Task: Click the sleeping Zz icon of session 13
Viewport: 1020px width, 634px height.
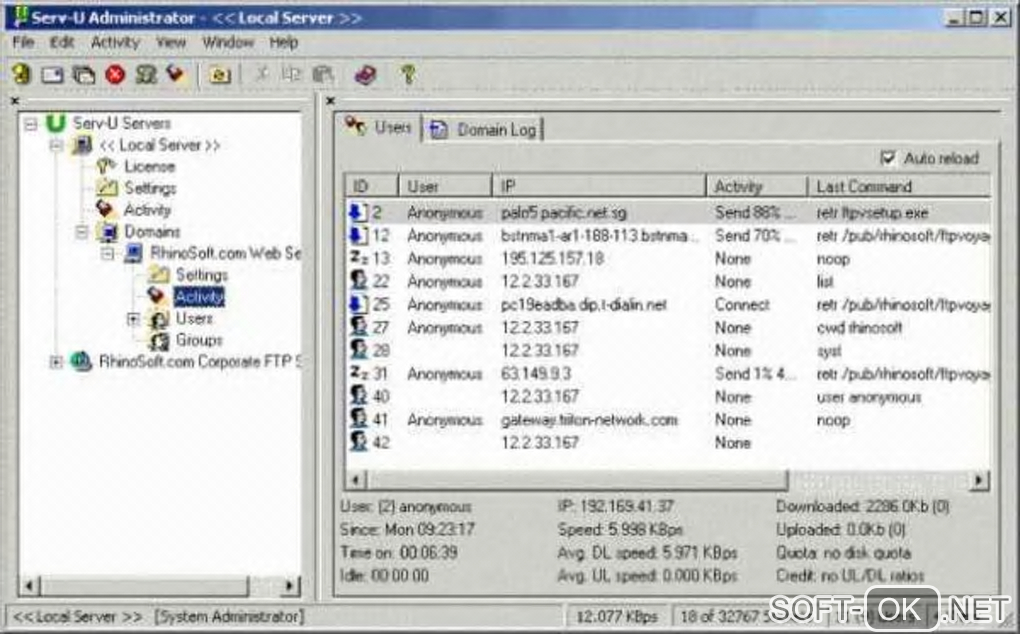Action: pos(358,258)
